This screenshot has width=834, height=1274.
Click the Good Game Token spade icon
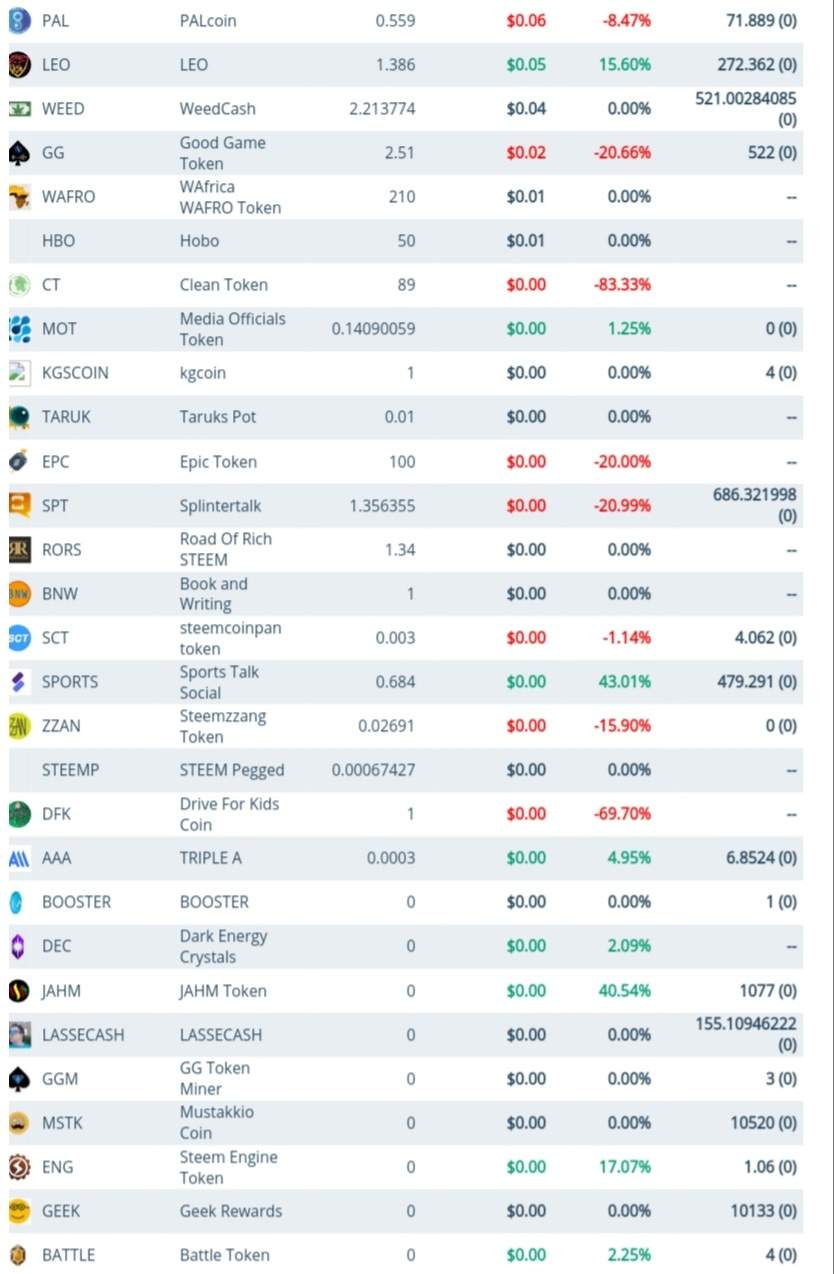(x=19, y=153)
